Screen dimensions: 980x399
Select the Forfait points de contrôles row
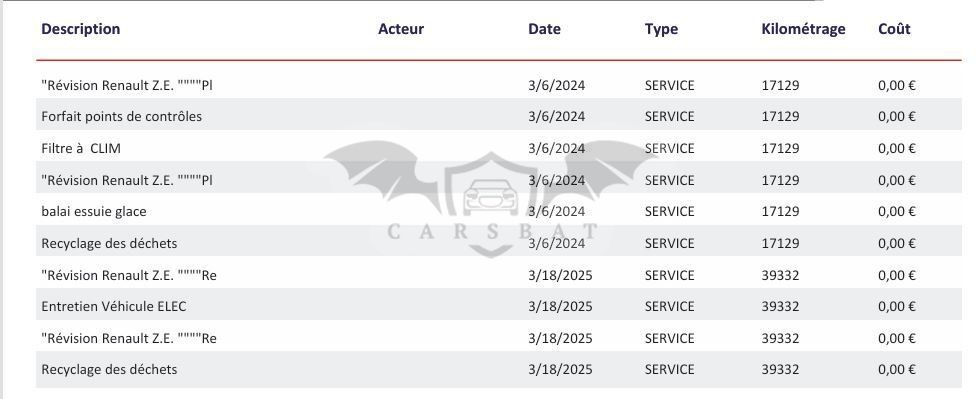coord(499,116)
